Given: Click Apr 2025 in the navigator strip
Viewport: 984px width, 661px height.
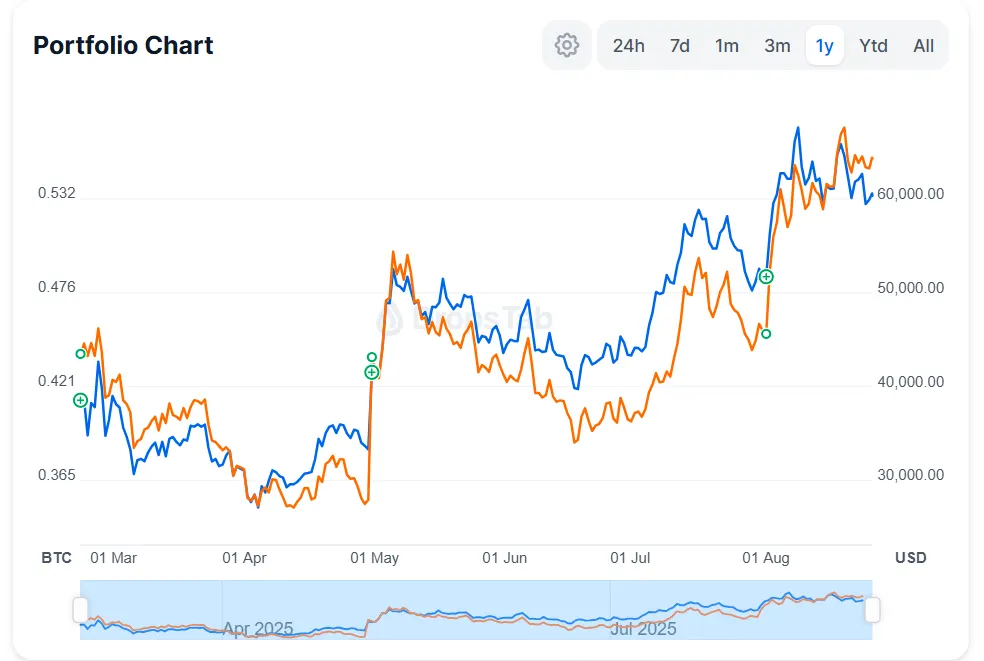Looking at the screenshot, I should coord(258,628).
